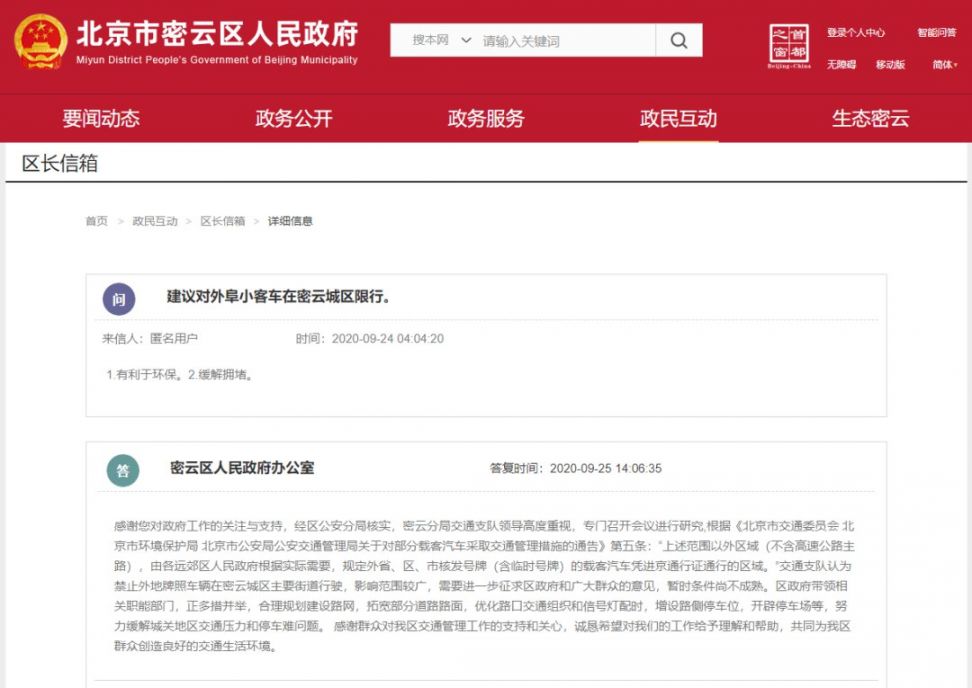This screenshot has width=972, height=688.
Task: Click the highlighted 政民互动 navigation tab
Action: pyautogui.click(x=678, y=118)
